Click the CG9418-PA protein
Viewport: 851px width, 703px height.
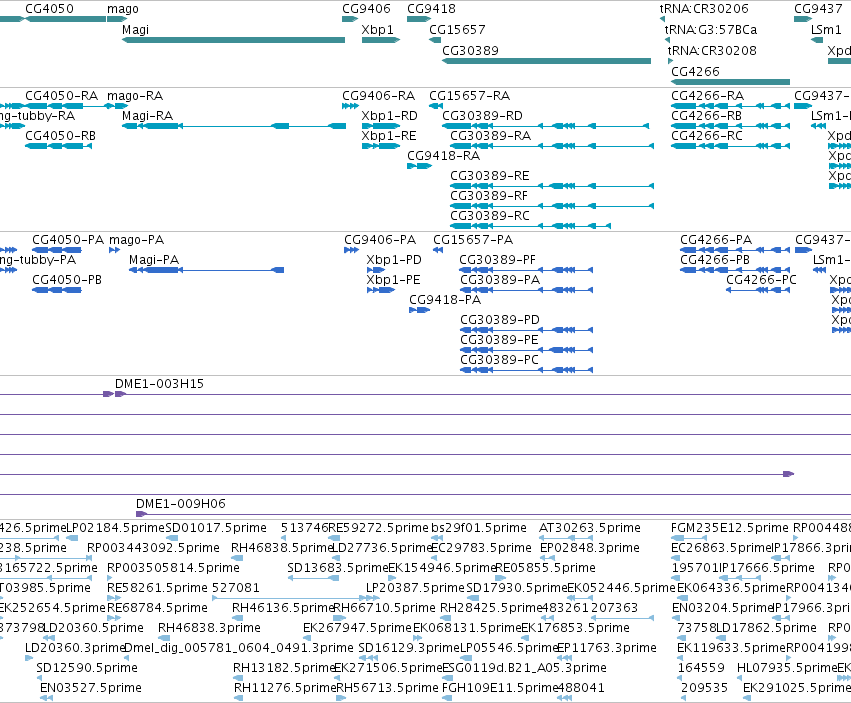tap(420, 310)
